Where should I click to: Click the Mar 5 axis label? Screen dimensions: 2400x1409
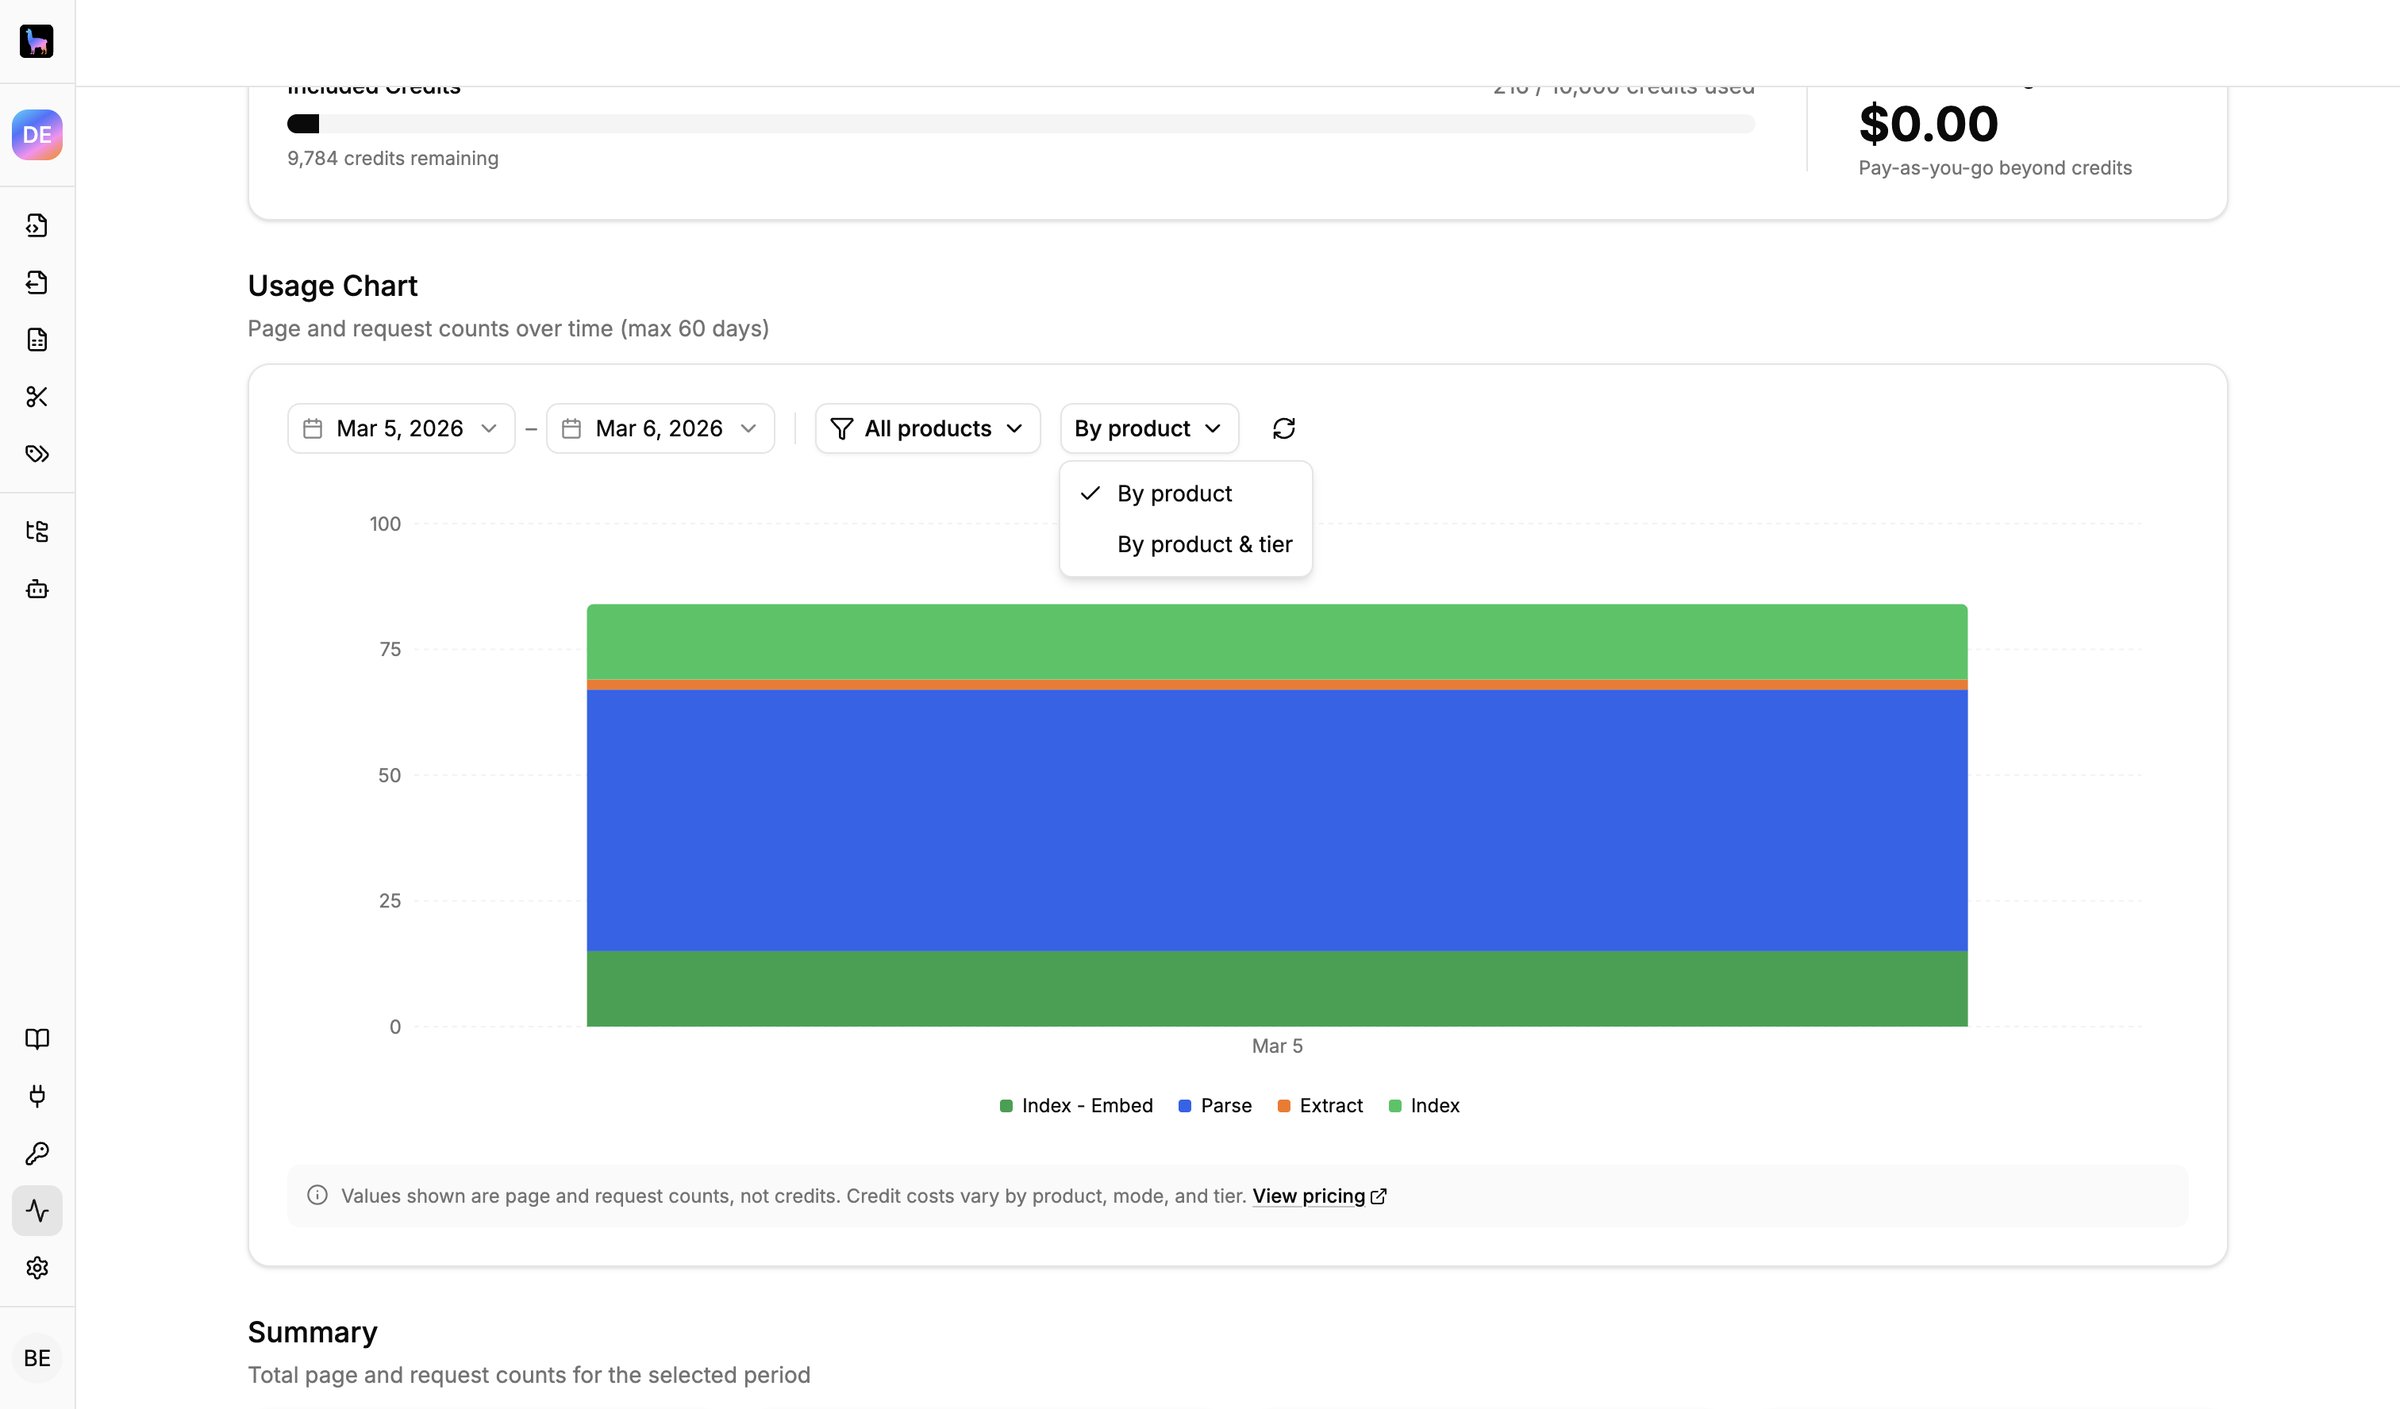[1277, 1046]
